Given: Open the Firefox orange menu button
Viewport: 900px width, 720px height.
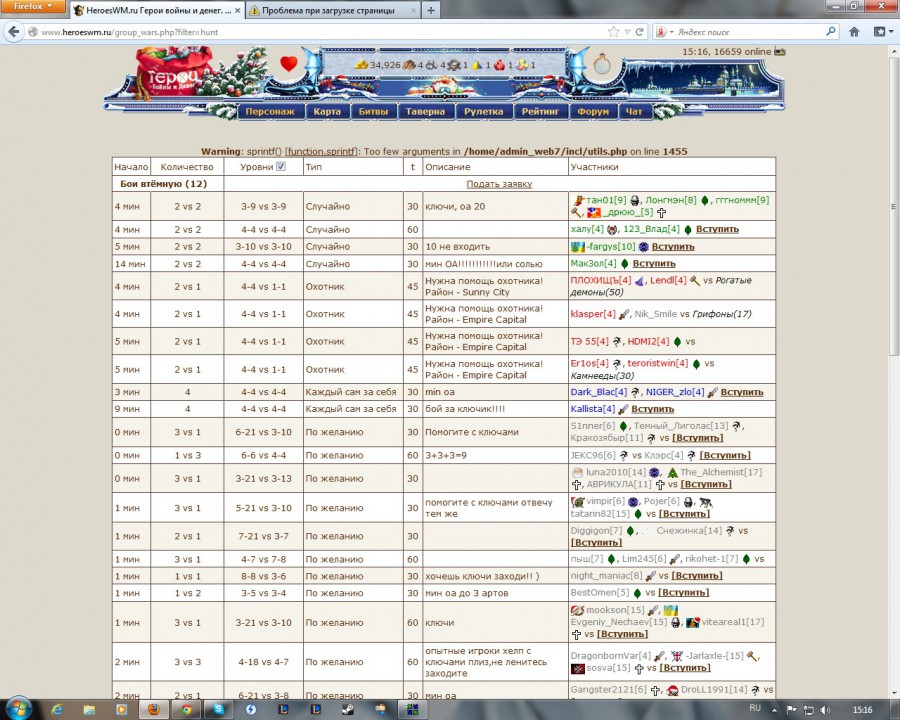Looking at the screenshot, I should (33, 6).
